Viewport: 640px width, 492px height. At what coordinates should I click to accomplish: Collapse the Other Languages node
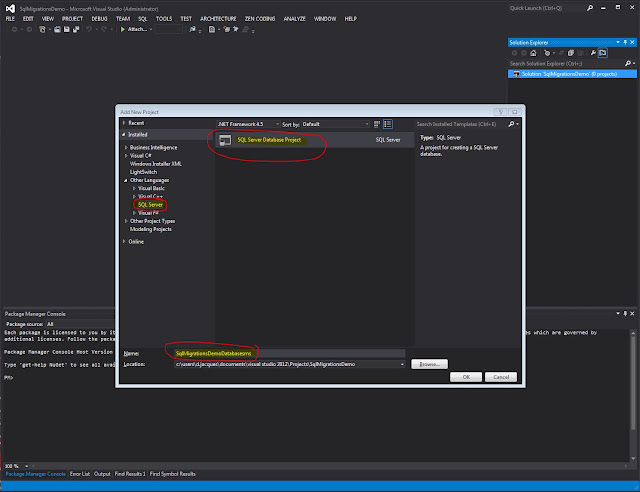pyautogui.click(x=126, y=180)
